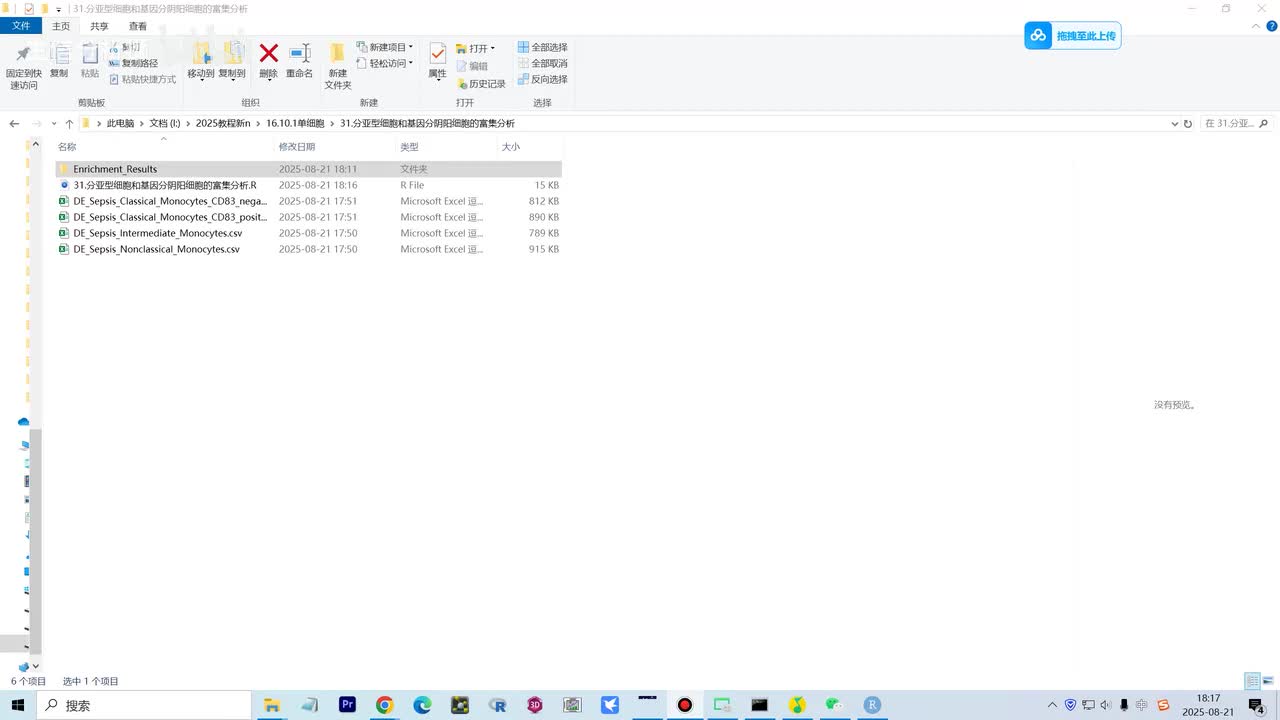The image size is (1280, 720).
Task: Open the red record app in taskbar
Action: pos(685,705)
